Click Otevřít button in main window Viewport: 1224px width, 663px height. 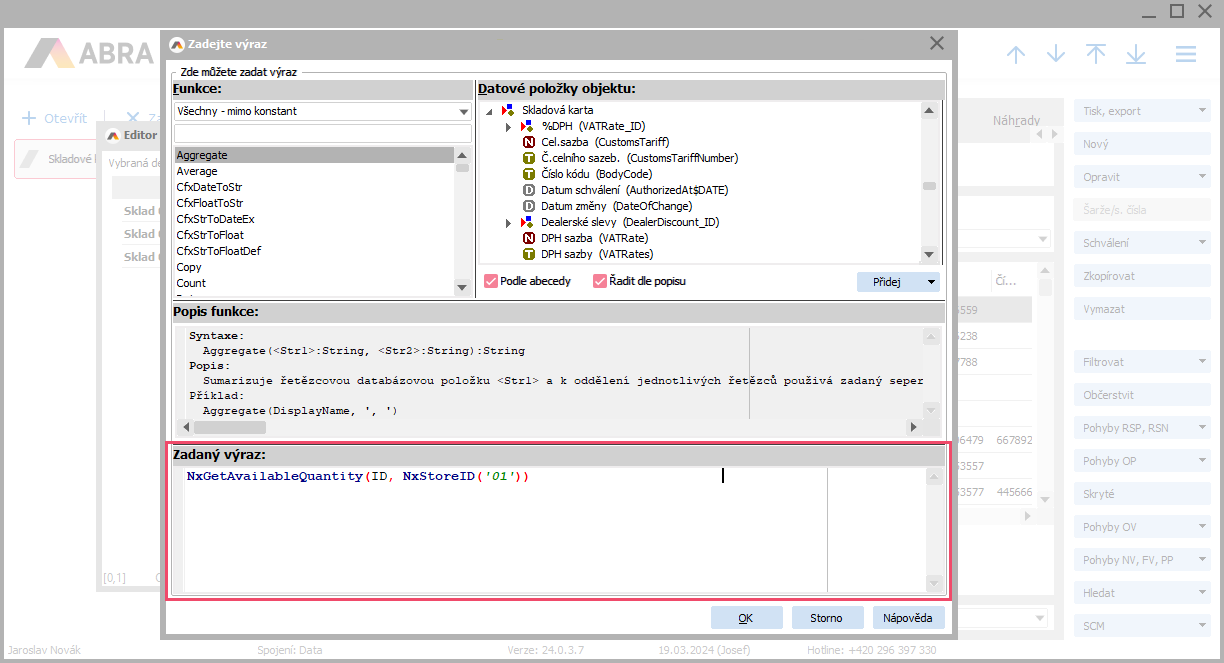pos(55,118)
